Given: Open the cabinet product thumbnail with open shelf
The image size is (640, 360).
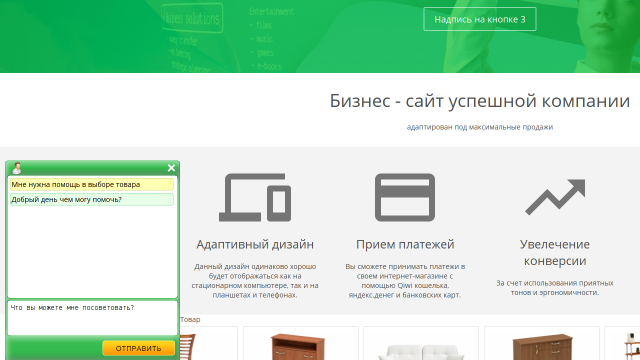Looking at the screenshot, I should pos(301,343).
